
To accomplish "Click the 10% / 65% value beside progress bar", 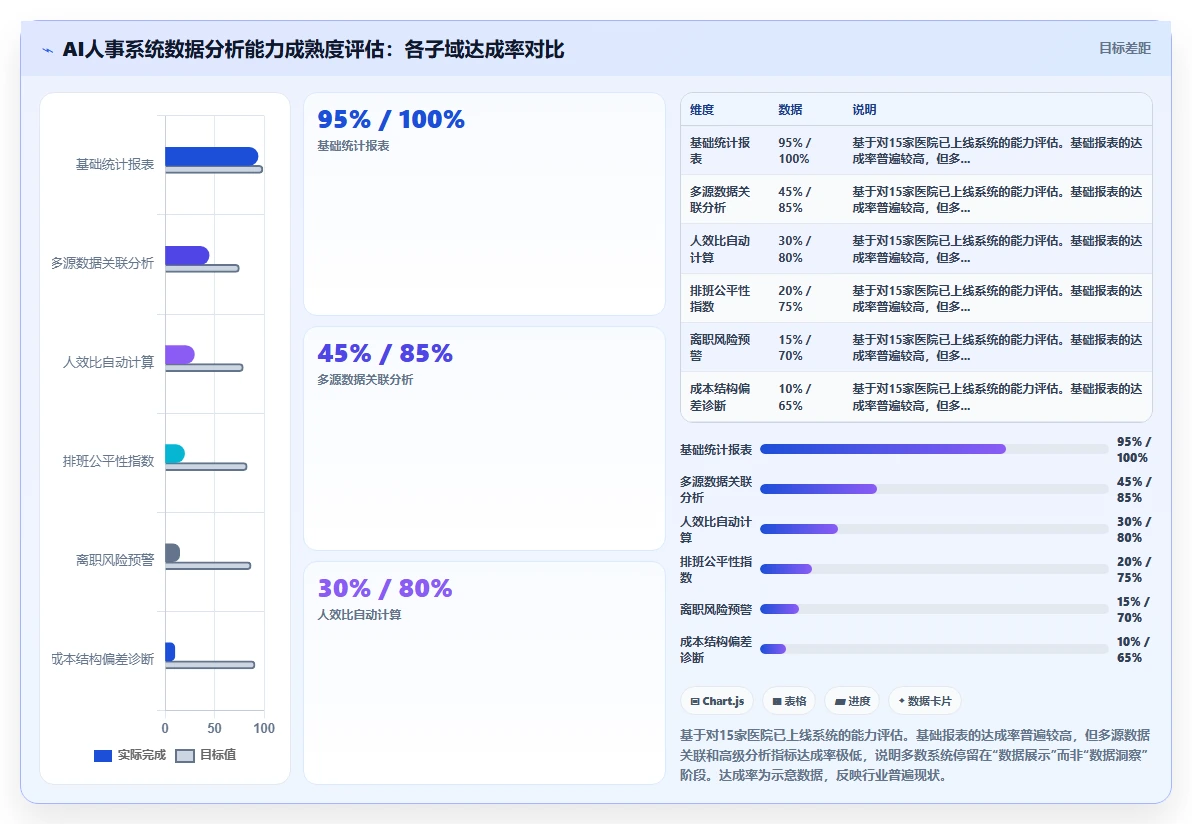I will 1133,649.
